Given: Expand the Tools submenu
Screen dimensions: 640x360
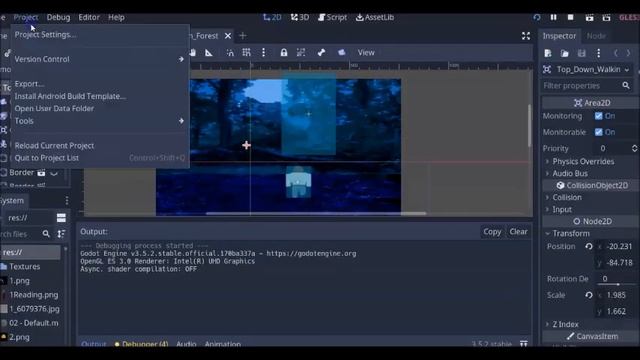Looking at the screenshot, I should pyautogui.click(x=100, y=121).
